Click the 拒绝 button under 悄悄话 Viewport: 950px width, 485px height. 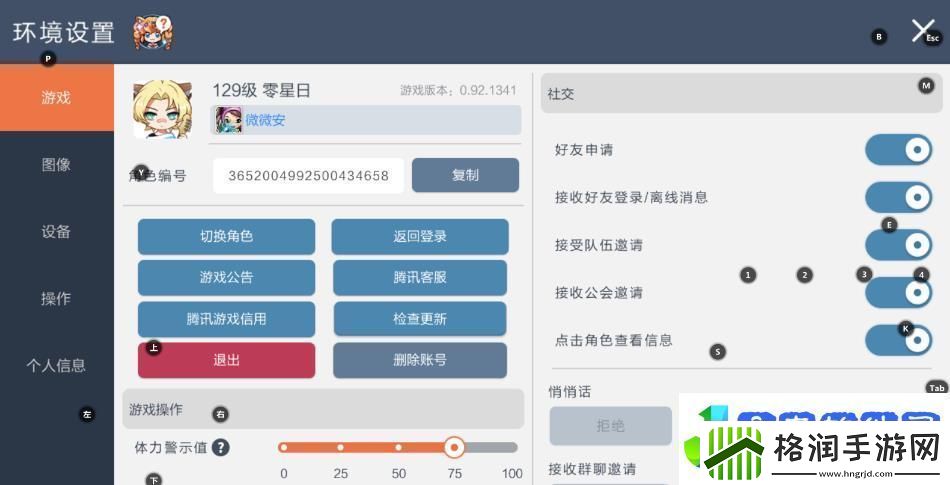[611, 426]
